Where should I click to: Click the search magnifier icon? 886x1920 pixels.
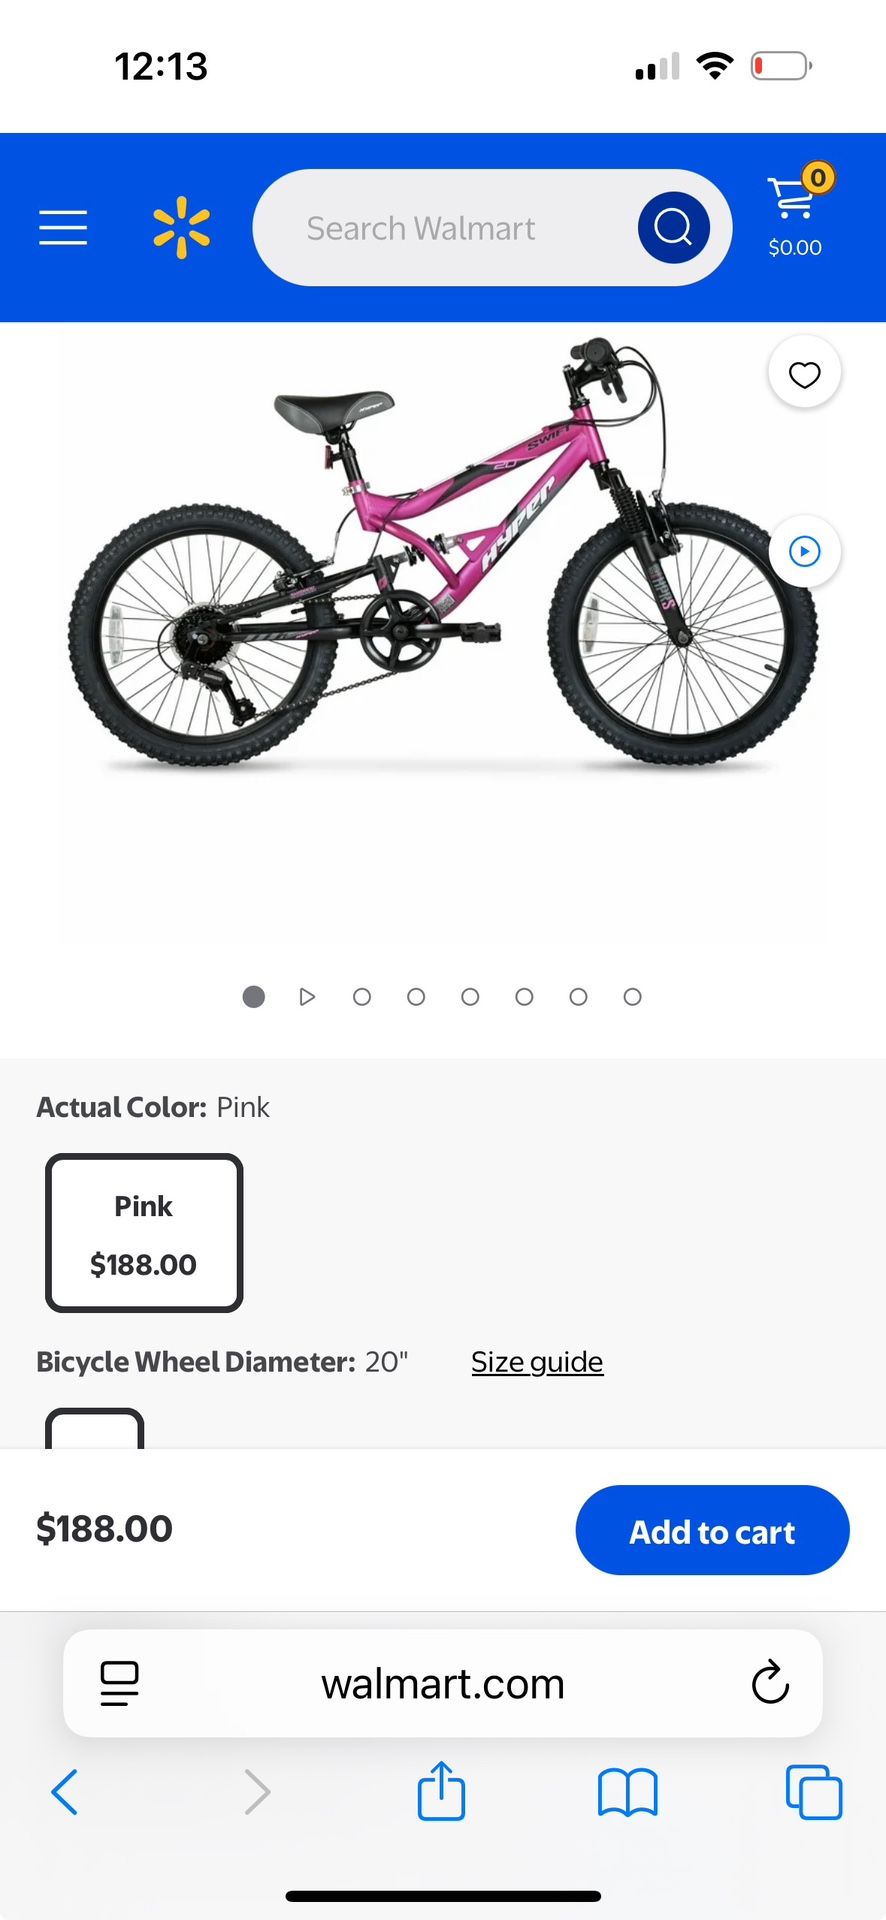point(672,227)
